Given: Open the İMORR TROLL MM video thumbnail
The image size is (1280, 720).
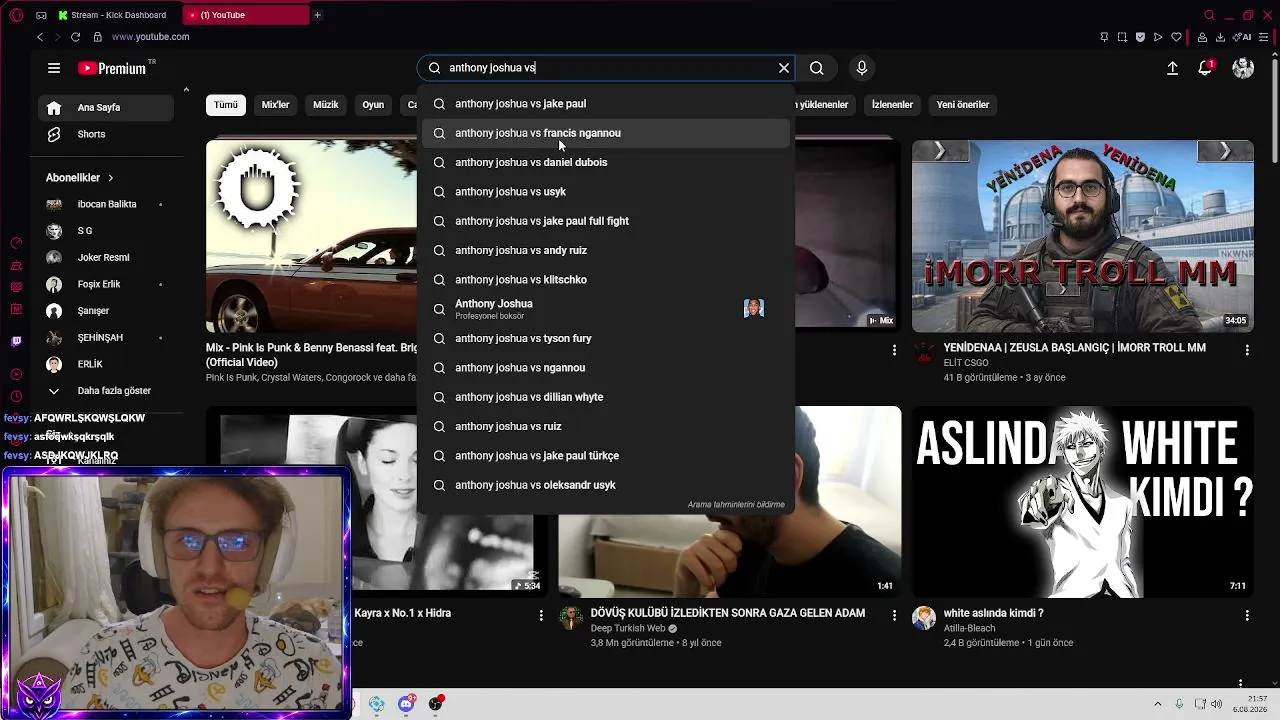Looking at the screenshot, I should point(1083,236).
